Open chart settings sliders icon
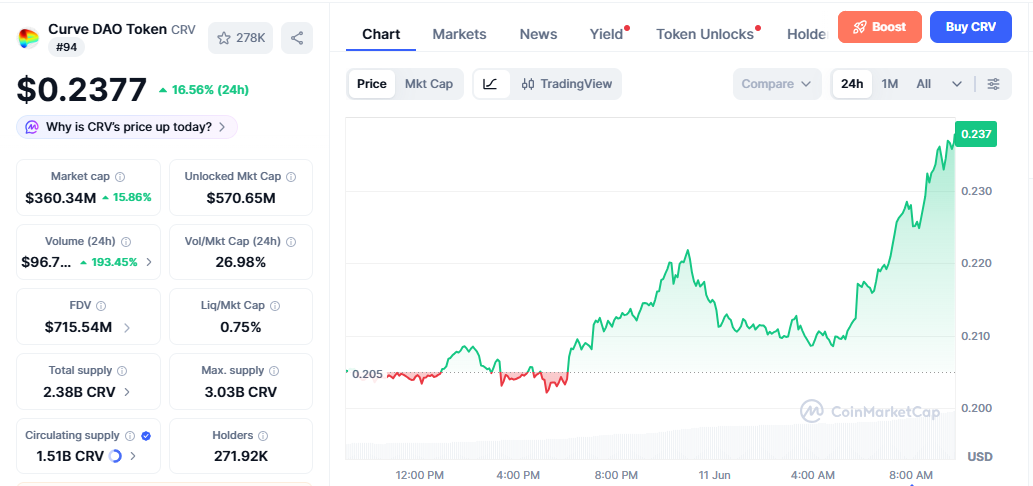The height and width of the screenshot is (486, 1033). (x=993, y=84)
